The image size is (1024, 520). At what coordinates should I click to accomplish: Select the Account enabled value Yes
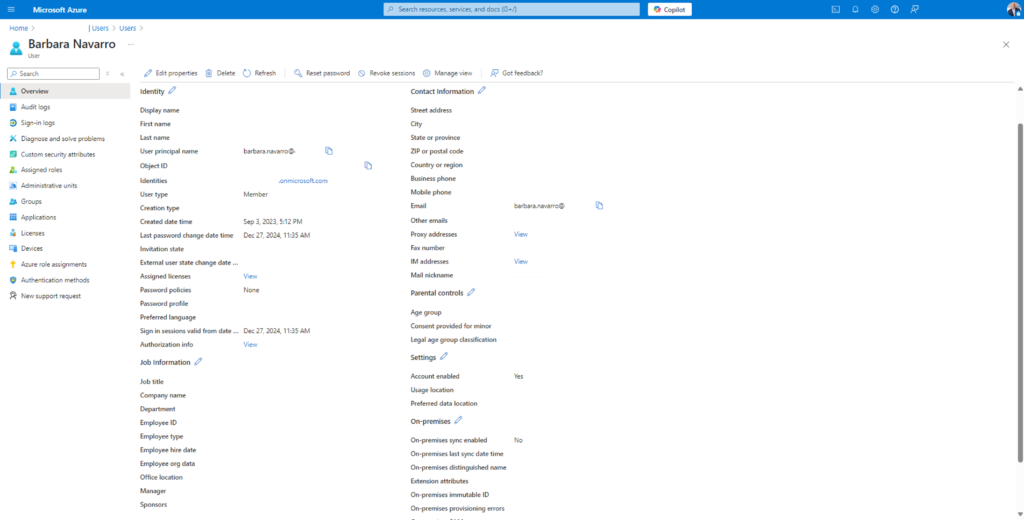tap(519, 376)
